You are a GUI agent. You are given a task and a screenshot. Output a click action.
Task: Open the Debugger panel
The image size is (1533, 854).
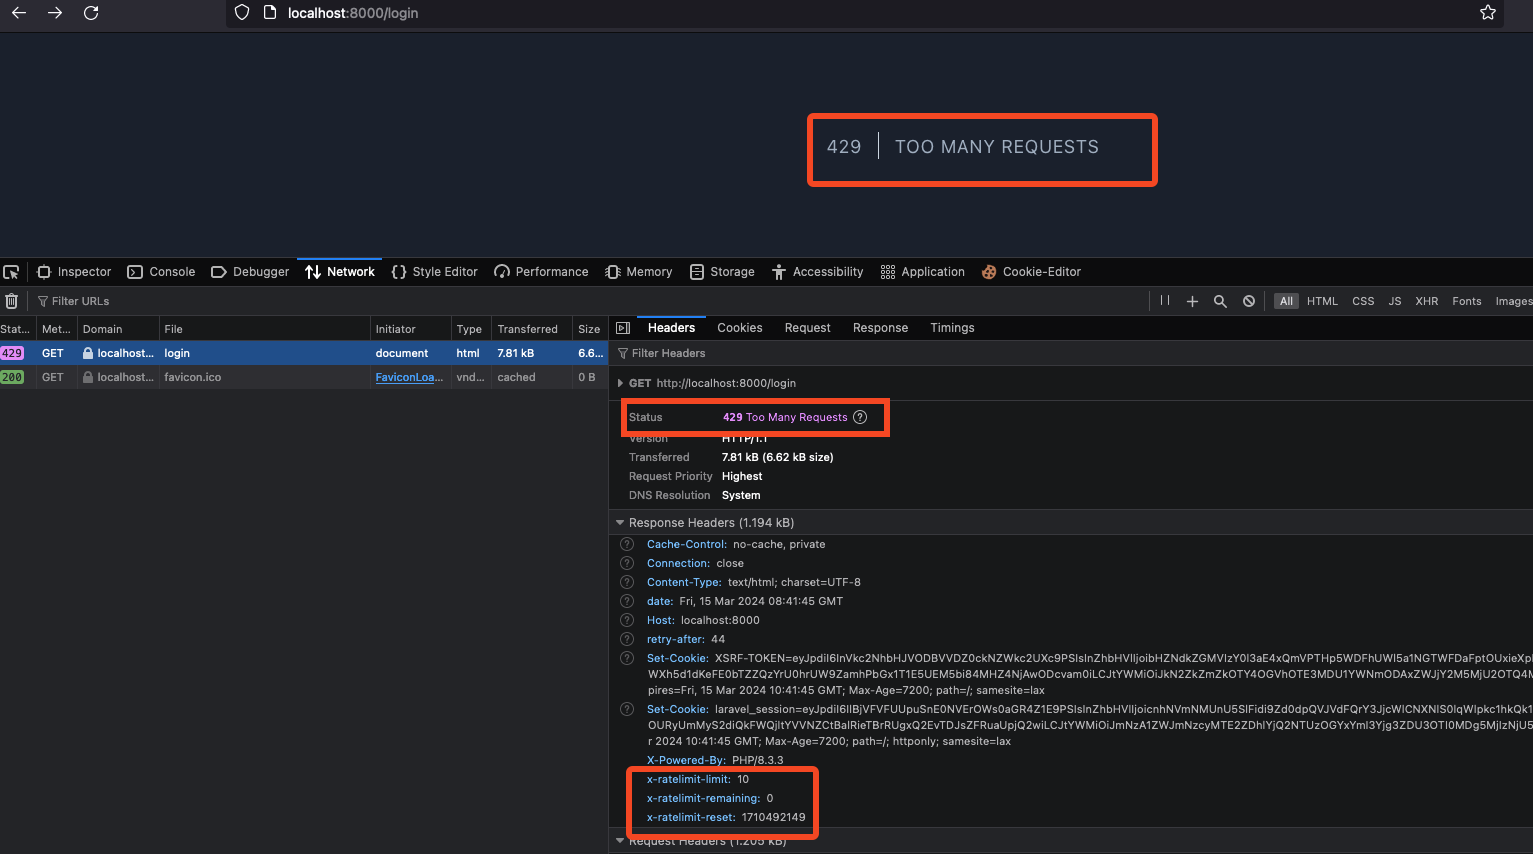[x=250, y=272]
